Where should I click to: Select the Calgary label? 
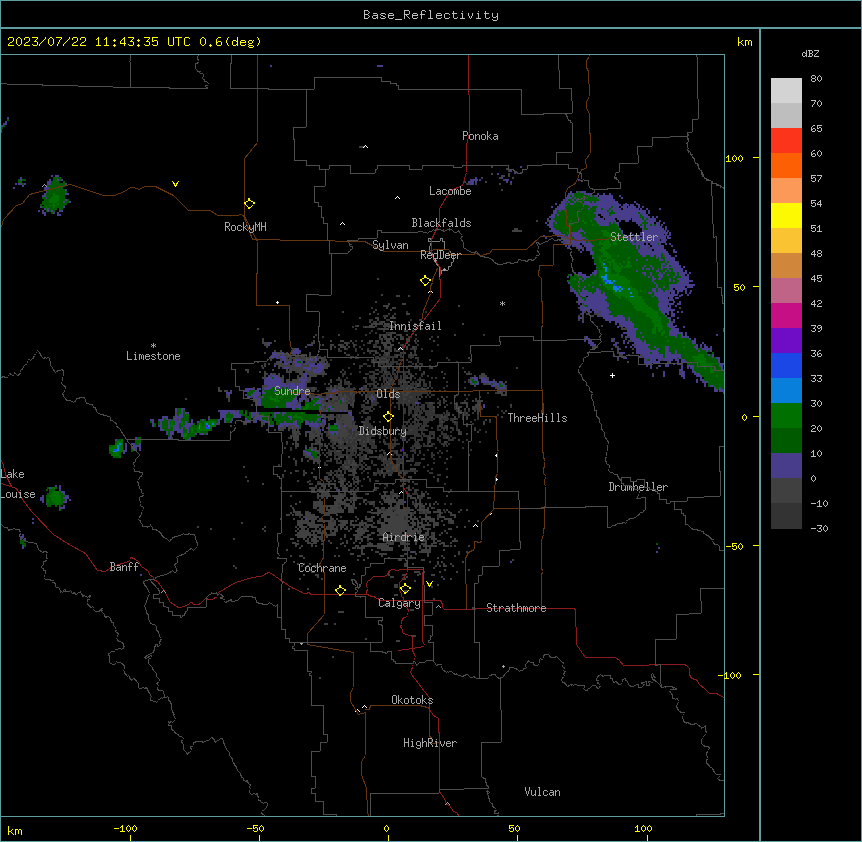[399, 603]
